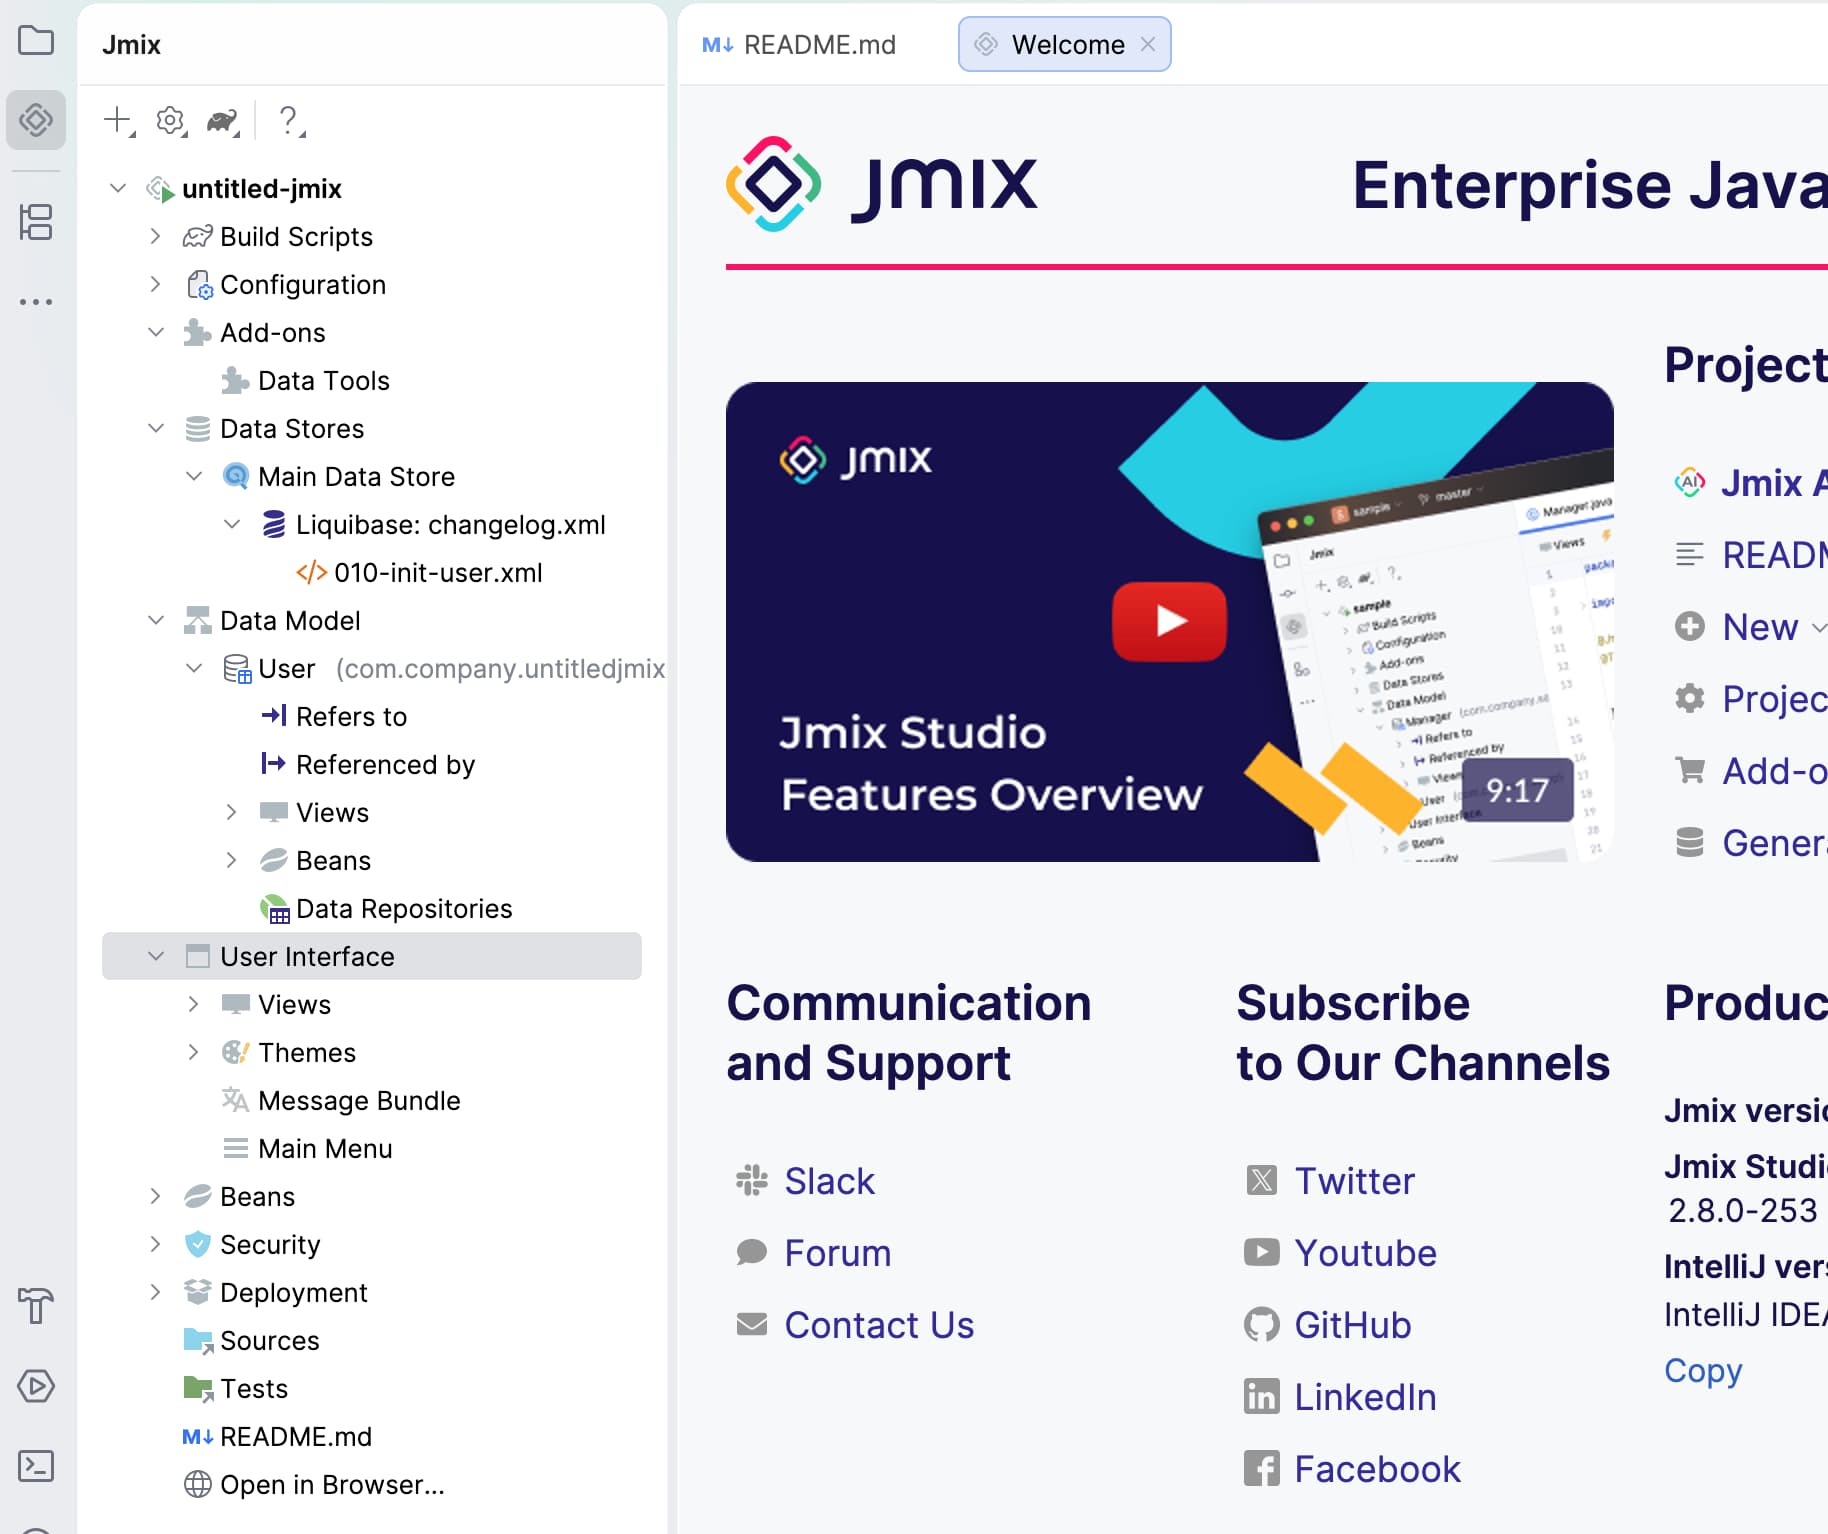Viewport: 1828px width, 1534px height.
Task: Click the plus icon in the Jmix toolbar
Action: click(114, 120)
